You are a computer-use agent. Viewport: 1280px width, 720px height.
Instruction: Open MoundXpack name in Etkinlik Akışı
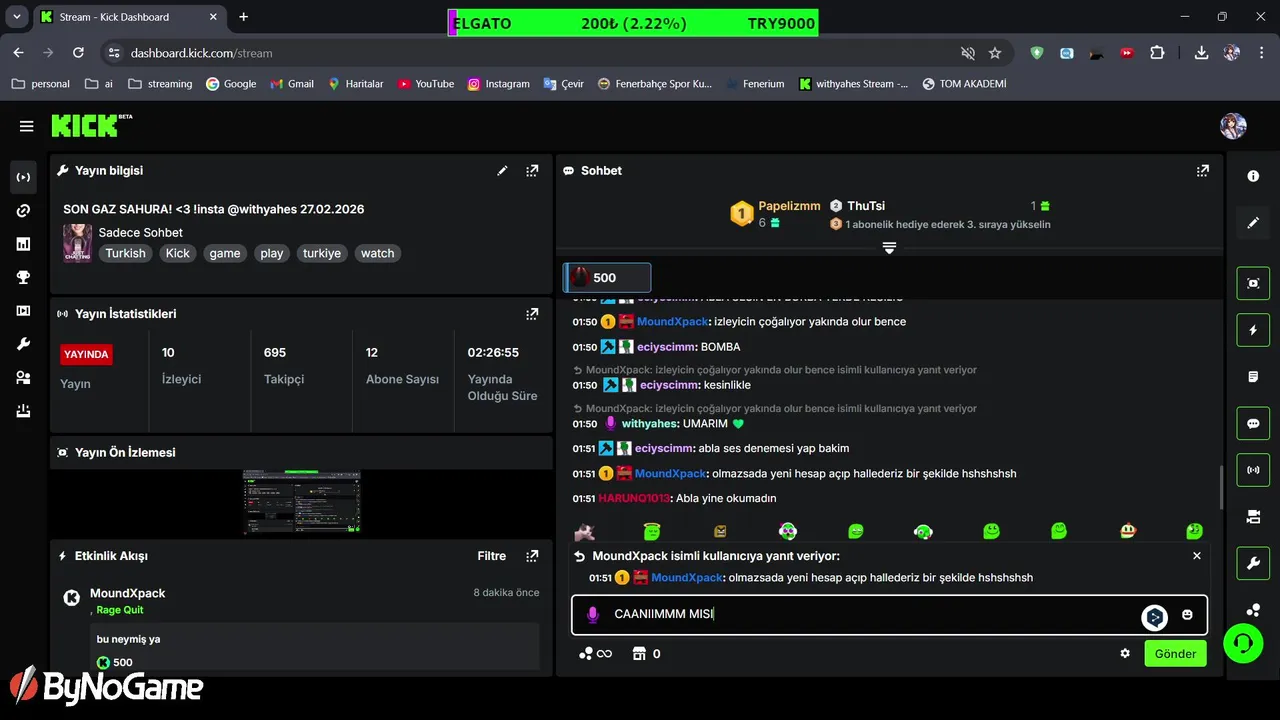[x=127, y=593]
